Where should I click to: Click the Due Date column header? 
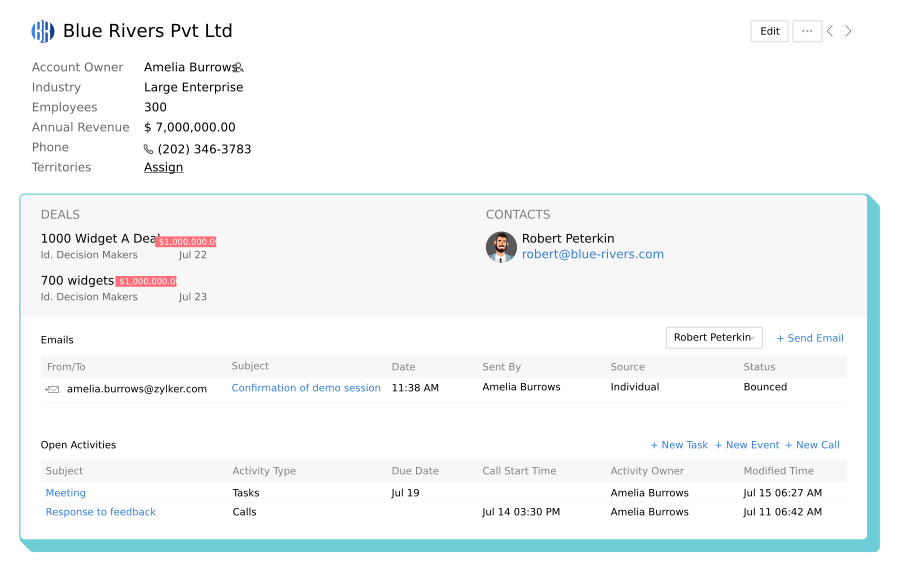click(x=415, y=471)
